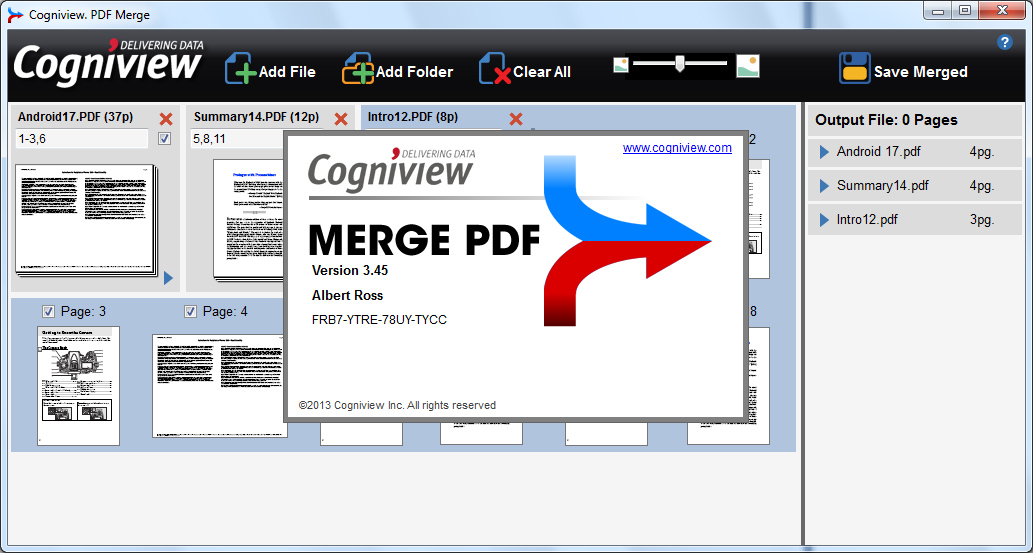Expand Android 17.pdf in output list
The width and height of the screenshot is (1033, 553).
click(x=824, y=152)
